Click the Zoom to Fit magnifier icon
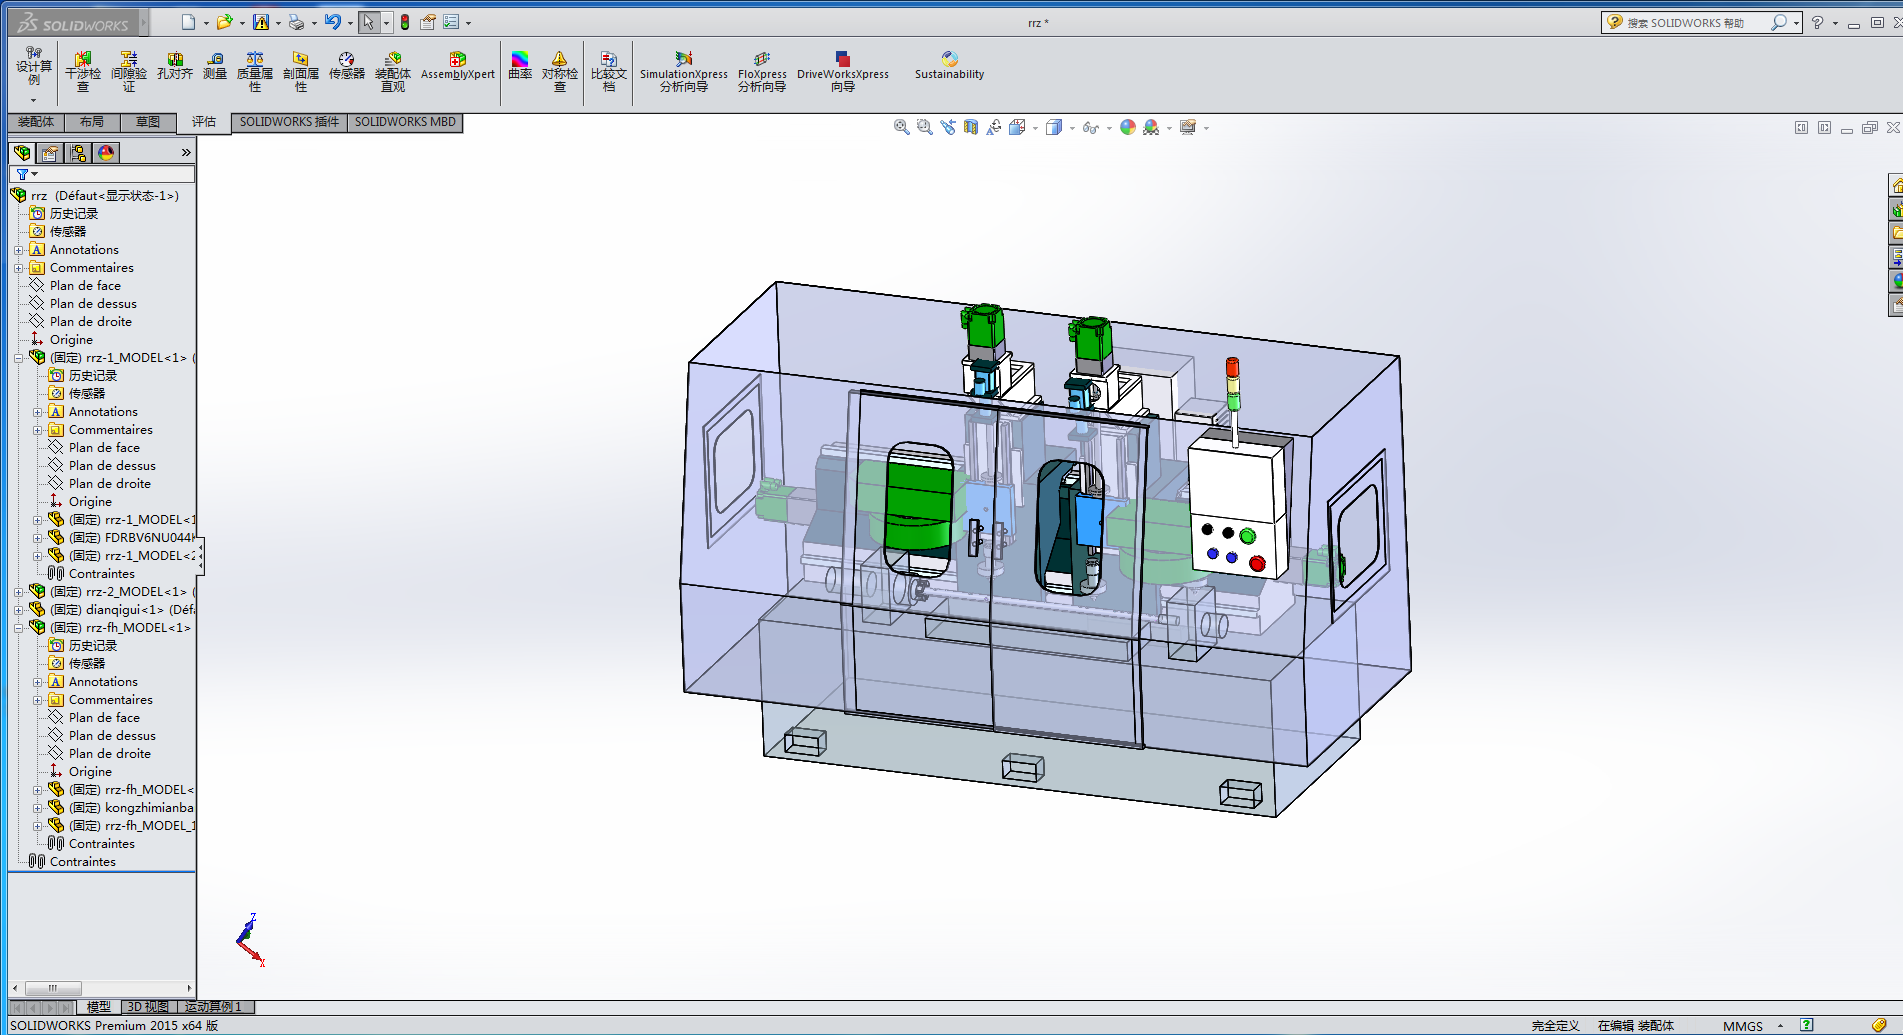The image size is (1903, 1035). pos(901,127)
